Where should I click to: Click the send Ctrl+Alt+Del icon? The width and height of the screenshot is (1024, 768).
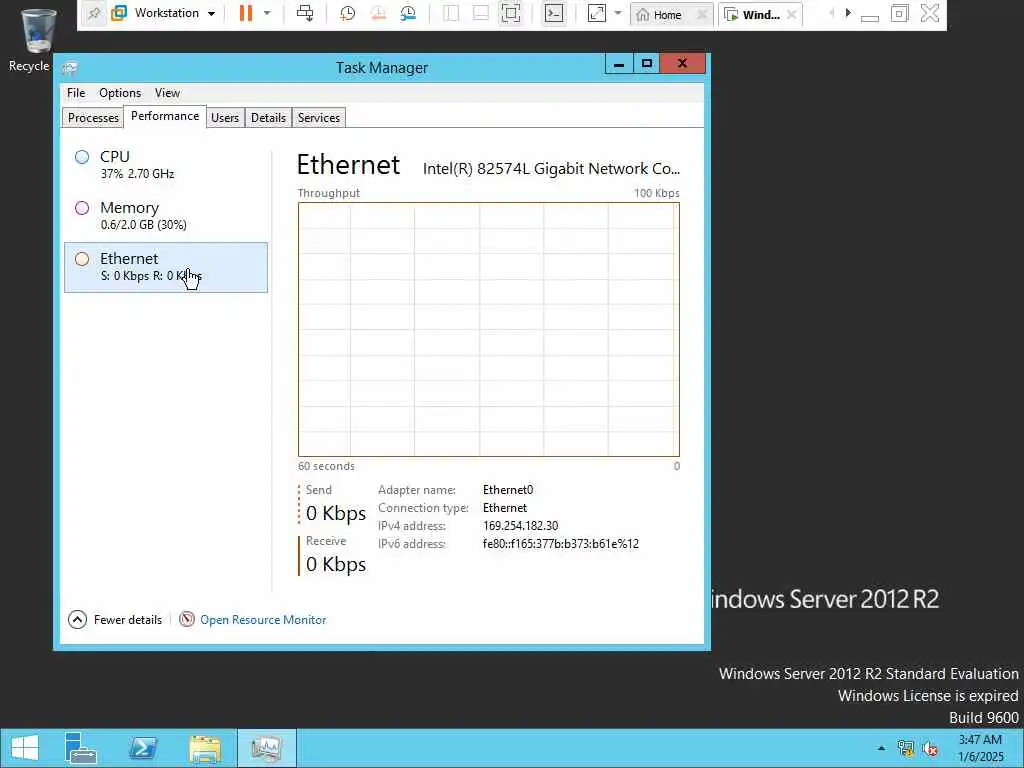click(305, 13)
